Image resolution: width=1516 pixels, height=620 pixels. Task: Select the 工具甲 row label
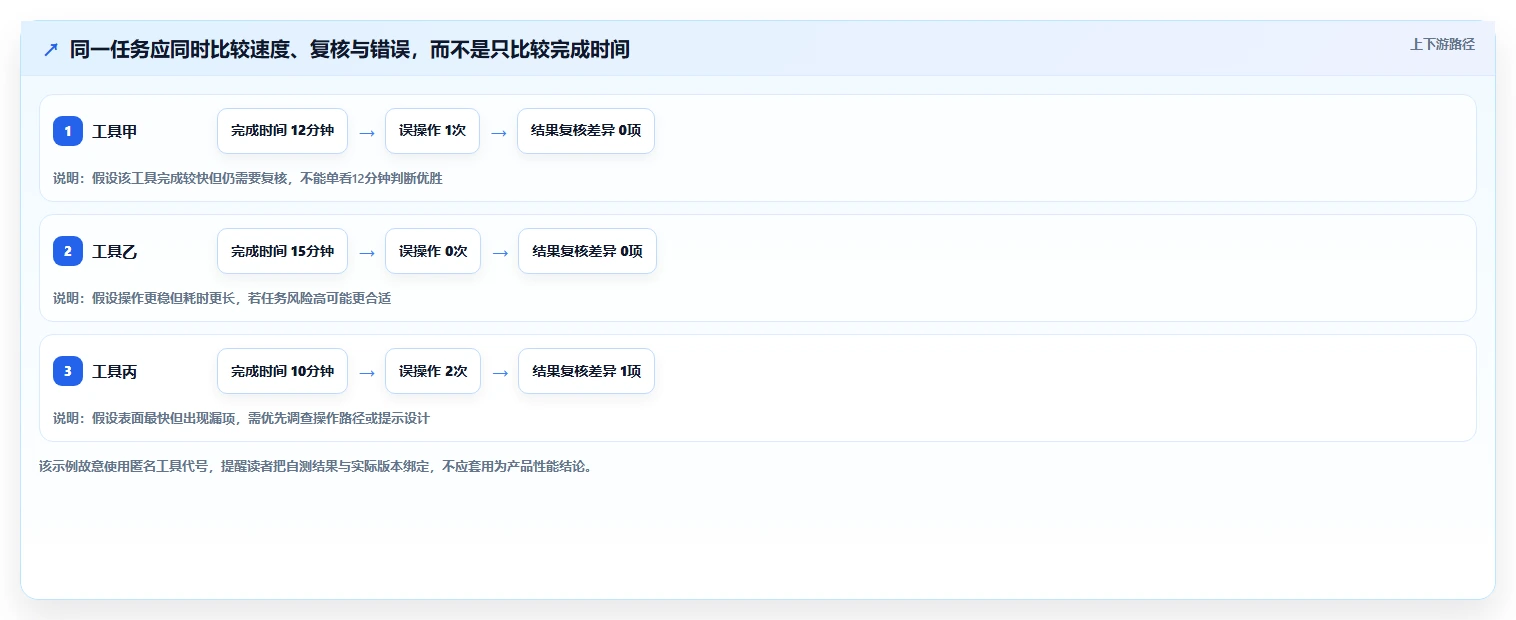point(115,132)
